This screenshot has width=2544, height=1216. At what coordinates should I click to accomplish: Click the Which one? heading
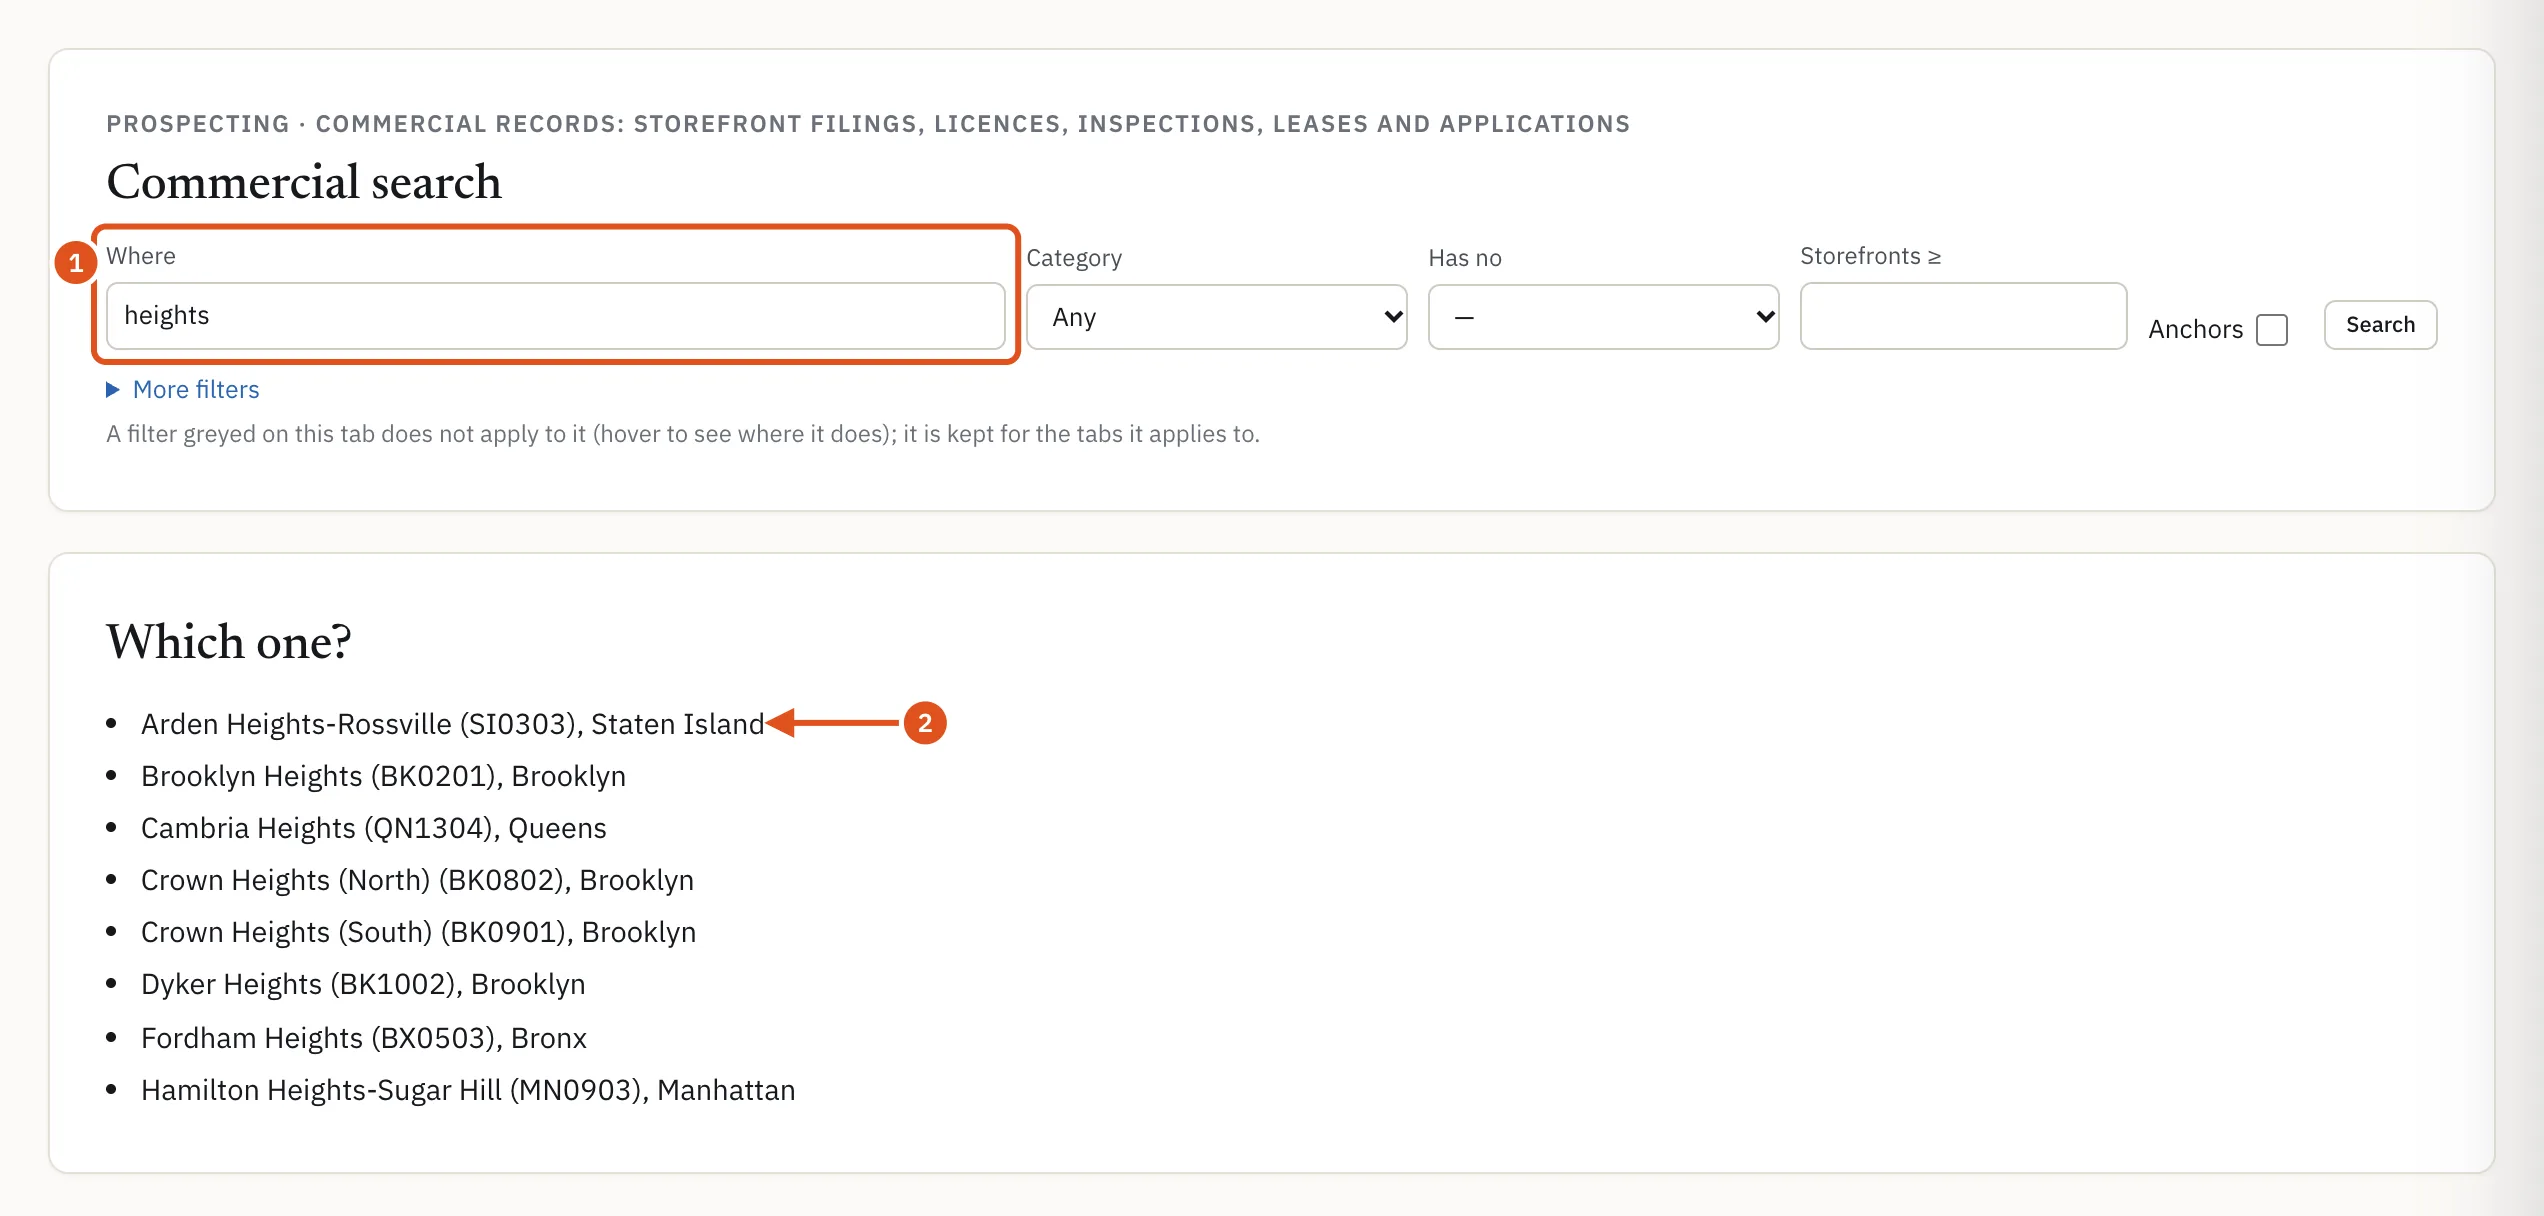229,642
